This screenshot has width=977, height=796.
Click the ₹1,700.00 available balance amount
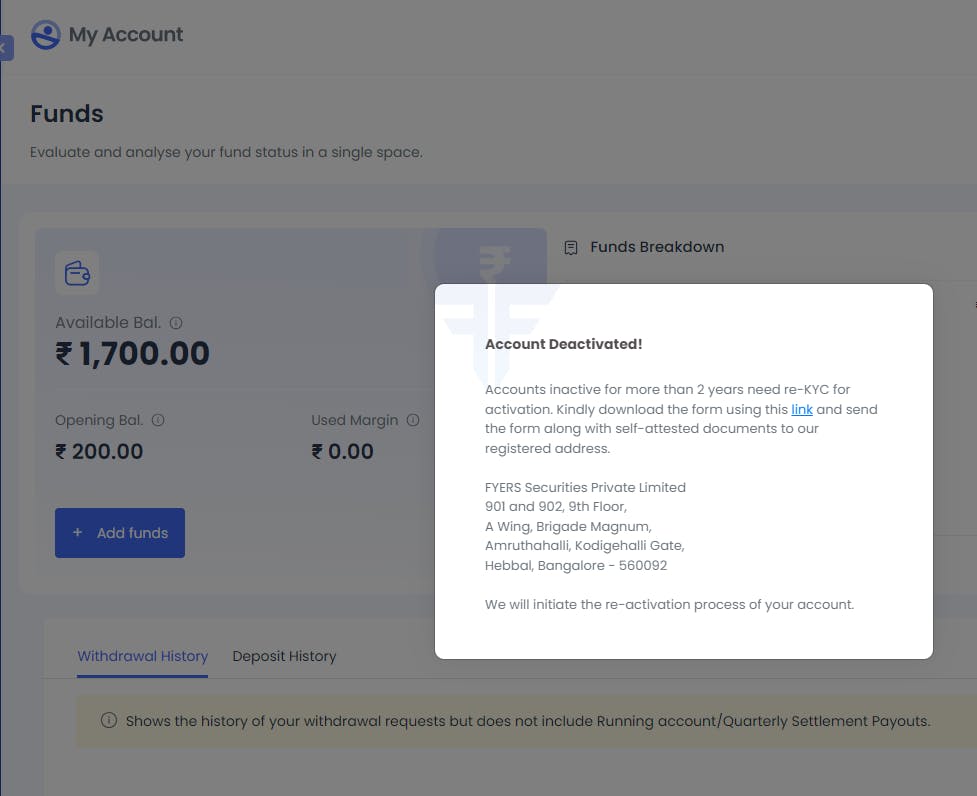click(x=132, y=353)
